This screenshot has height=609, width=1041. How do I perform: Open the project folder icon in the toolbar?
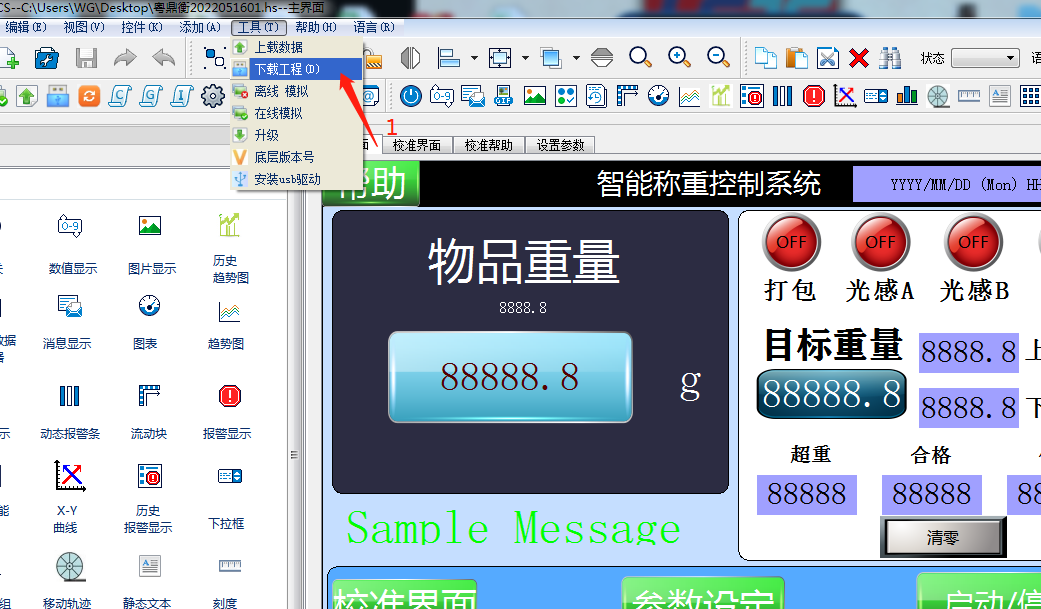46,58
